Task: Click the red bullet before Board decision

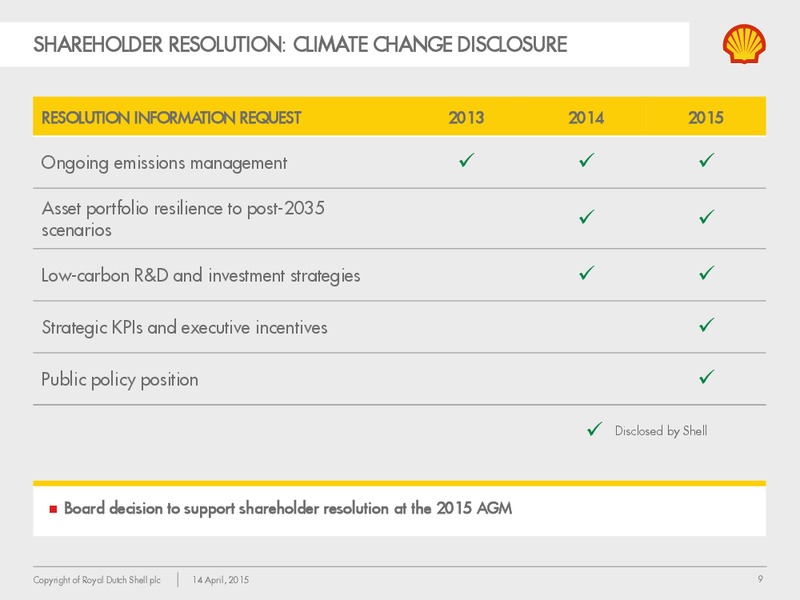Action: [53, 509]
